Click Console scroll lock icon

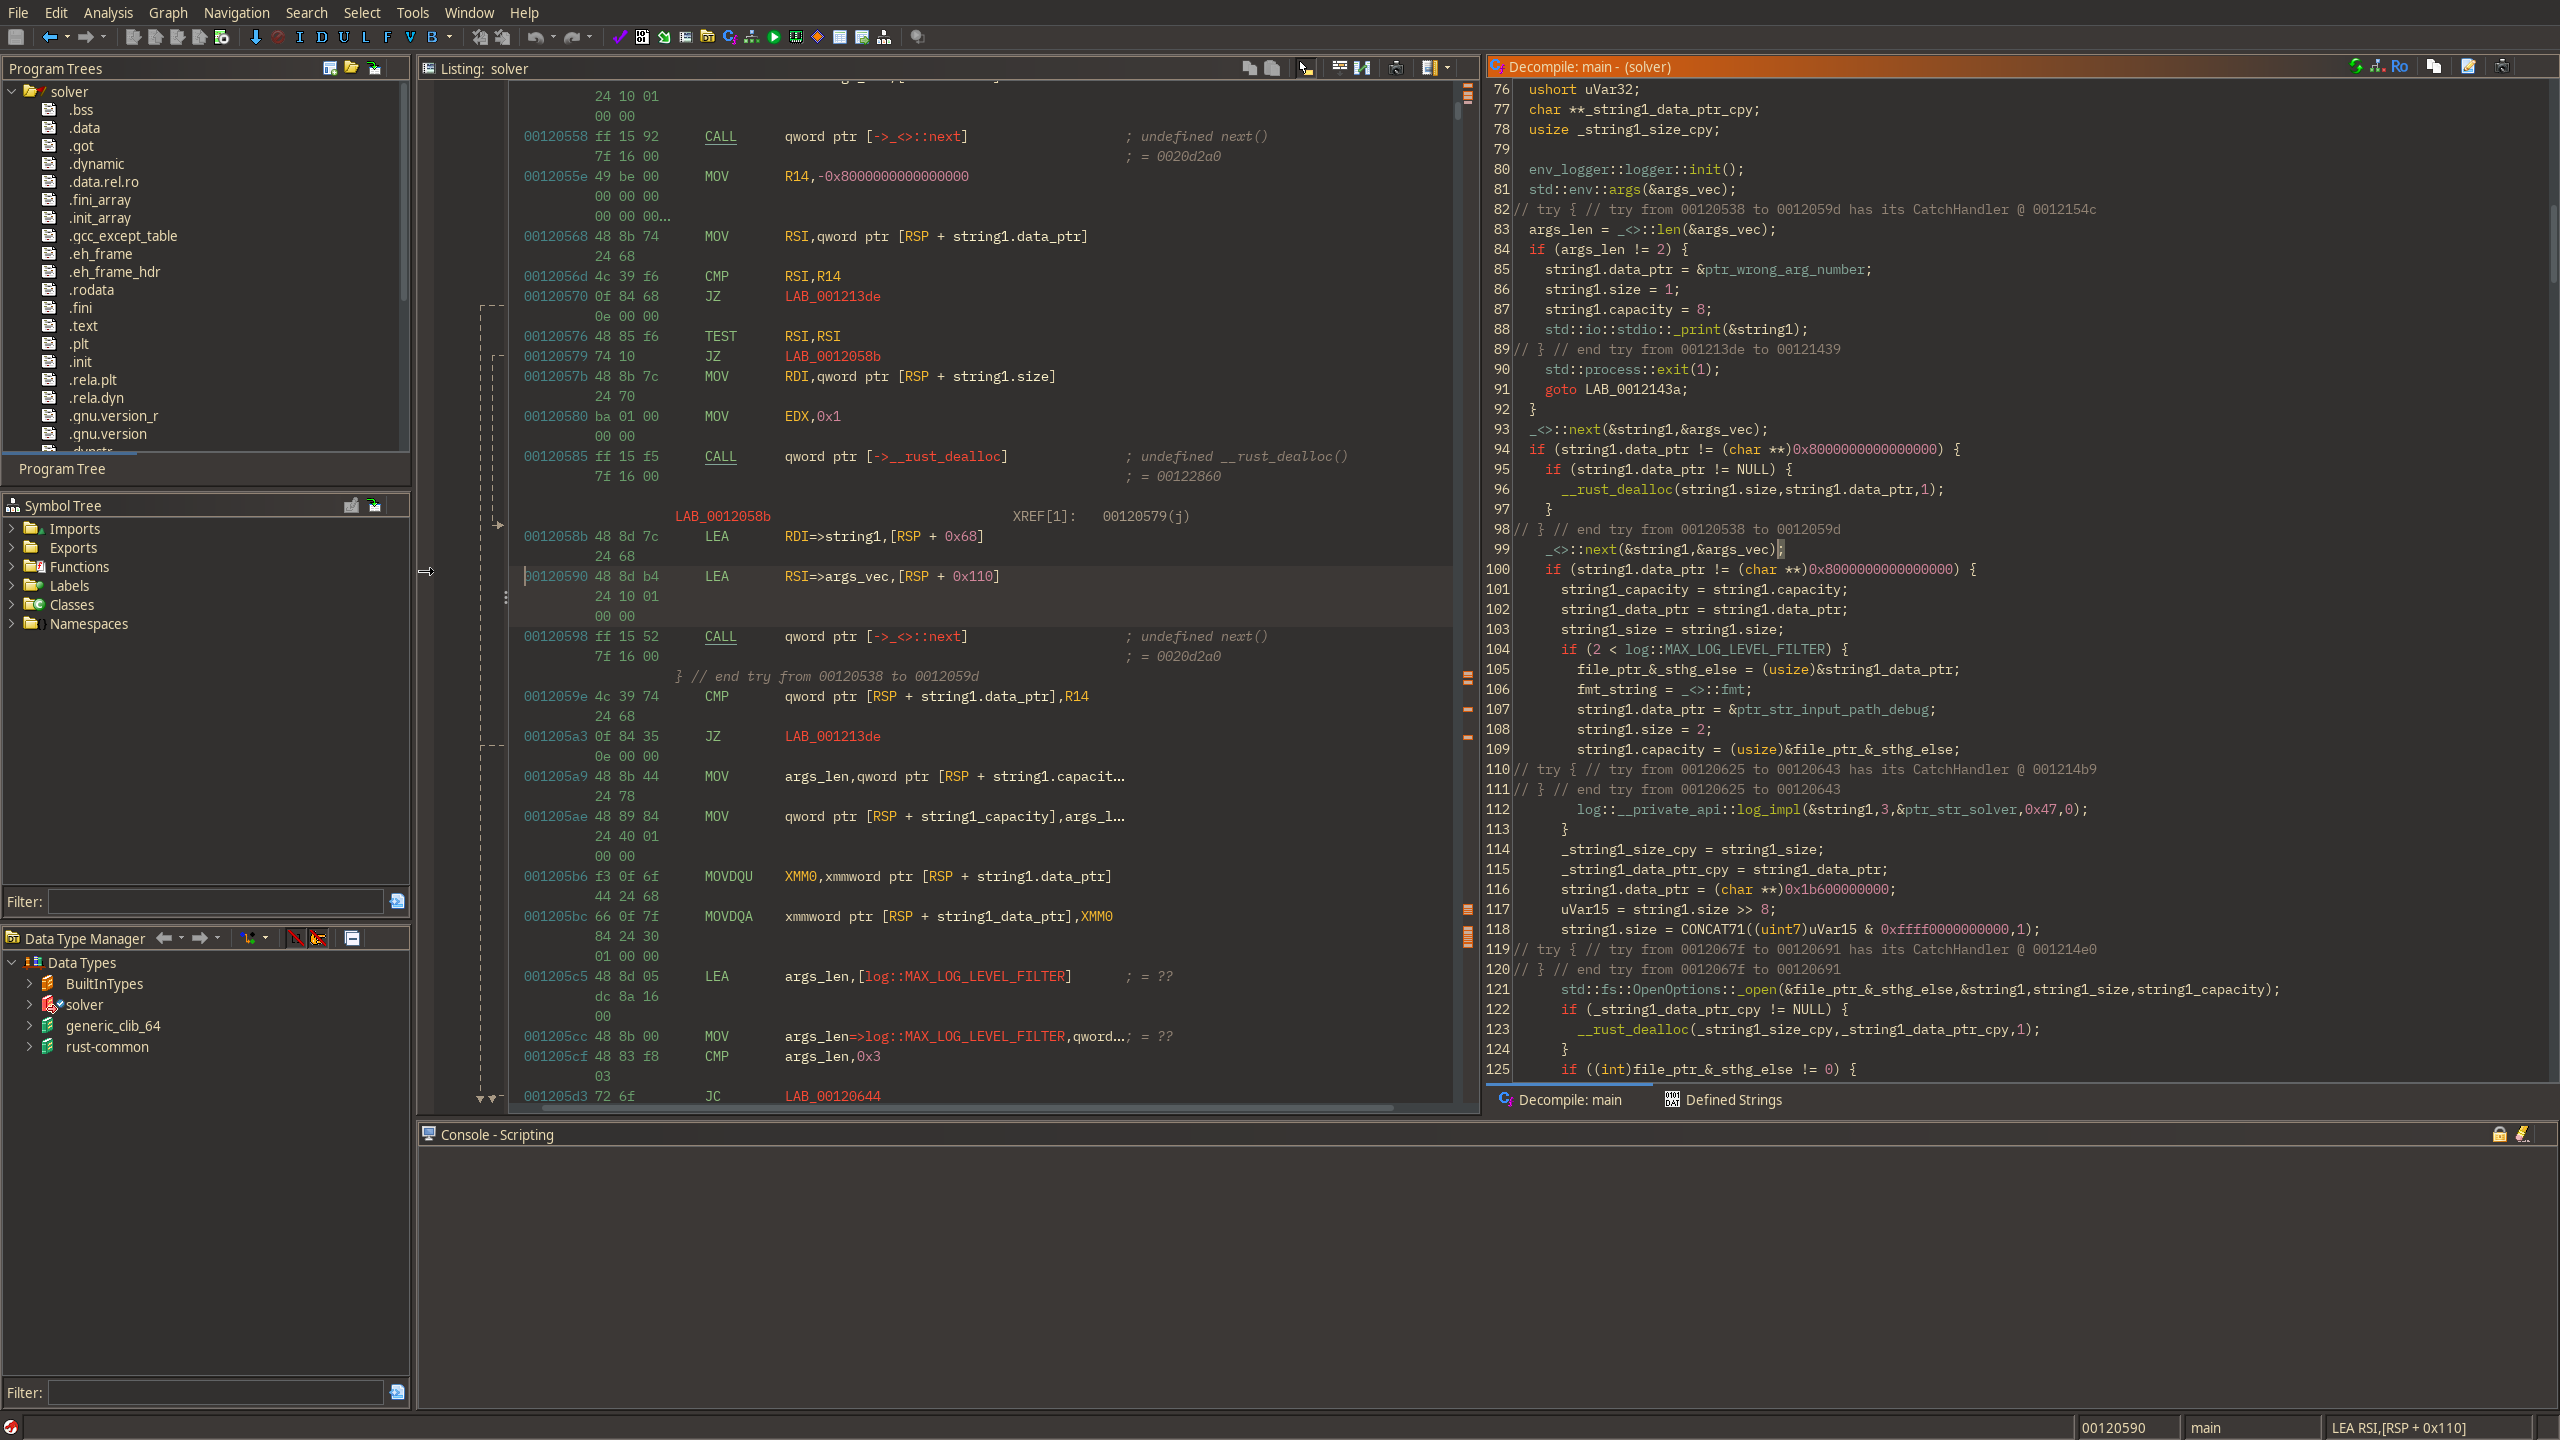pos(2499,1134)
